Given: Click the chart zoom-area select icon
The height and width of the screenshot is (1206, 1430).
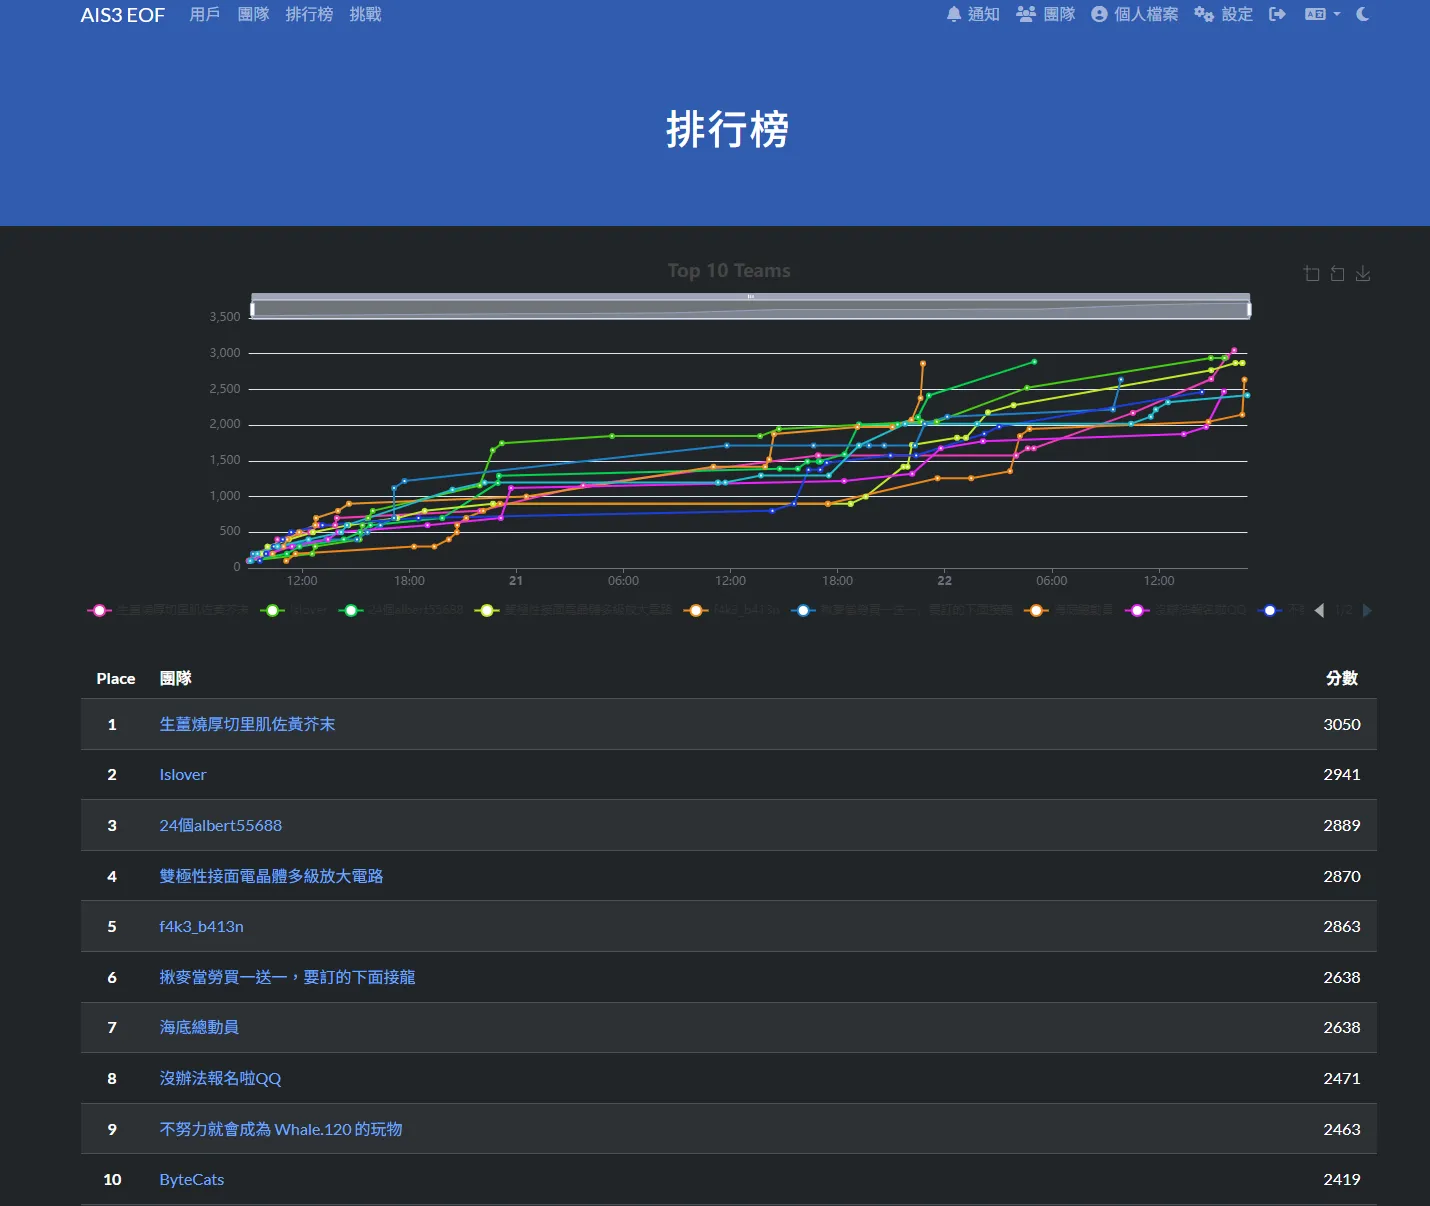Looking at the screenshot, I should tap(1311, 274).
